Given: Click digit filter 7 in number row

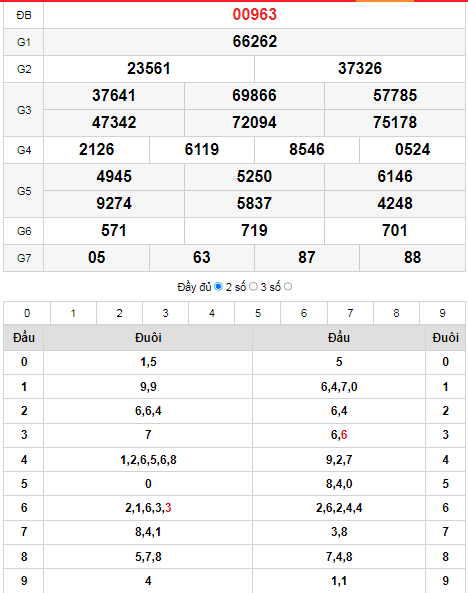Looking at the screenshot, I should click(x=350, y=313).
